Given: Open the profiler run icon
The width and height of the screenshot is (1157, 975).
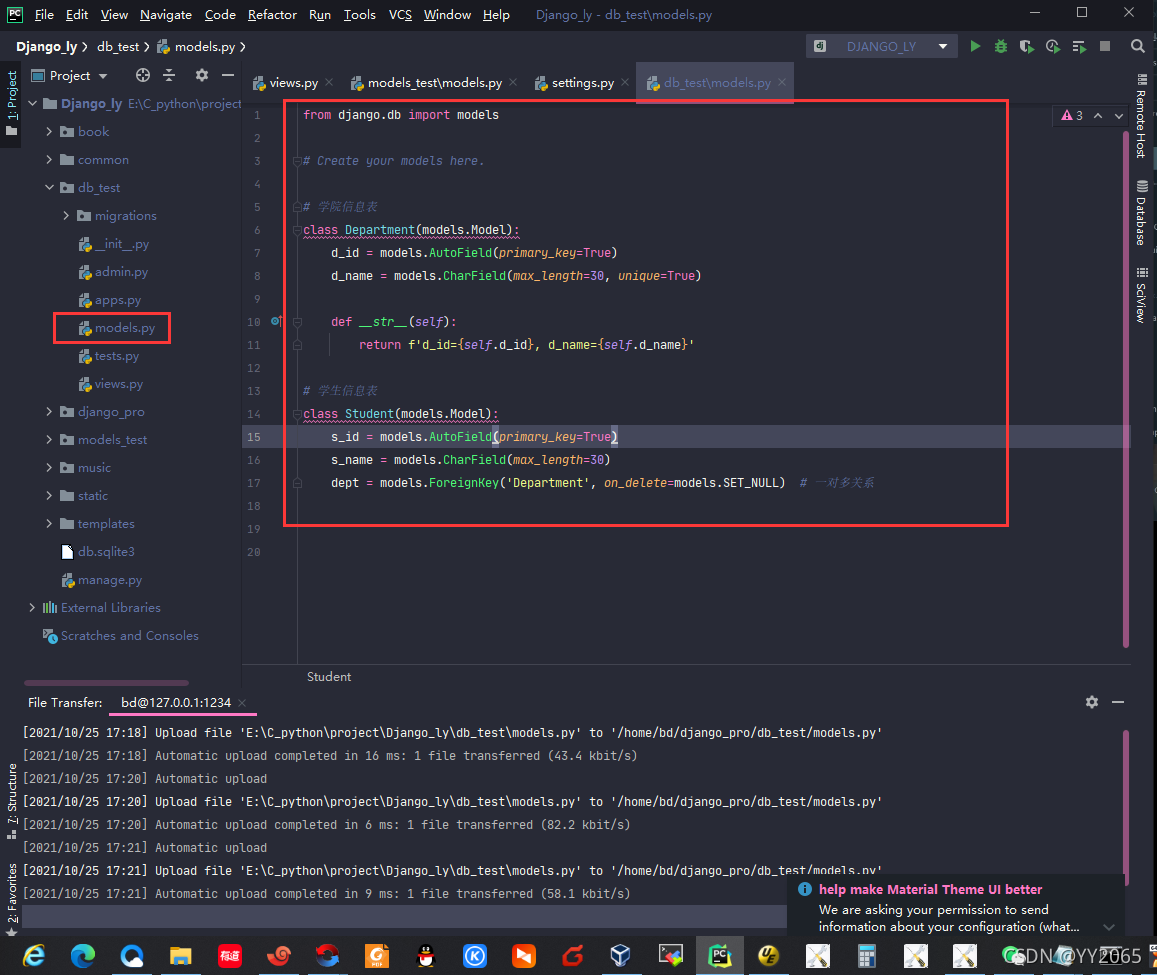Looking at the screenshot, I should pyautogui.click(x=1053, y=46).
